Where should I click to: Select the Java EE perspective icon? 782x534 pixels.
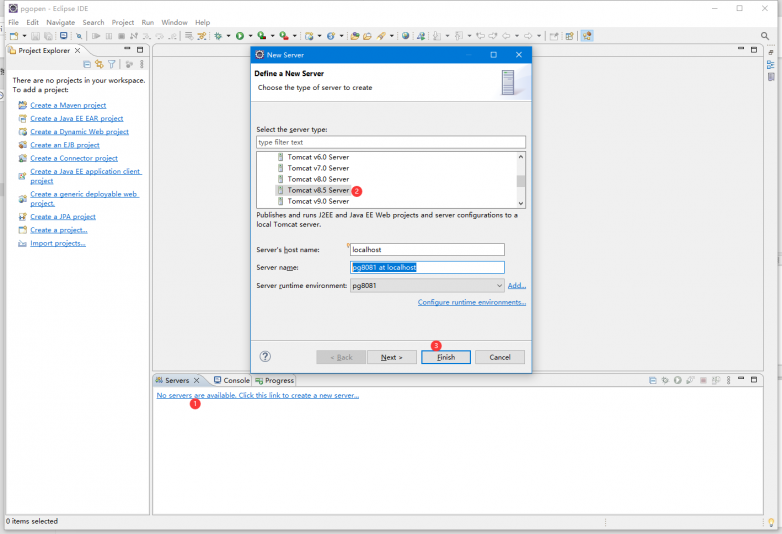click(586, 36)
